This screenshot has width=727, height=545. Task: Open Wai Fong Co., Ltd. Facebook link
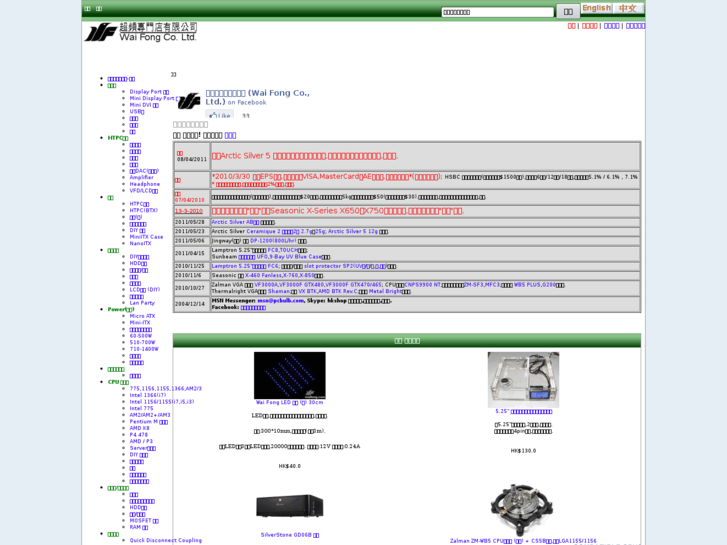click(257, 97)
